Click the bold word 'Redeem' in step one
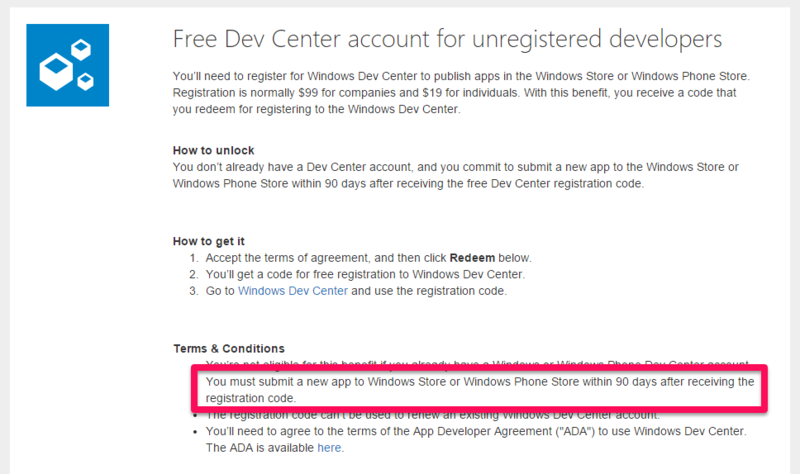800x474 pixels. point(472,258)
